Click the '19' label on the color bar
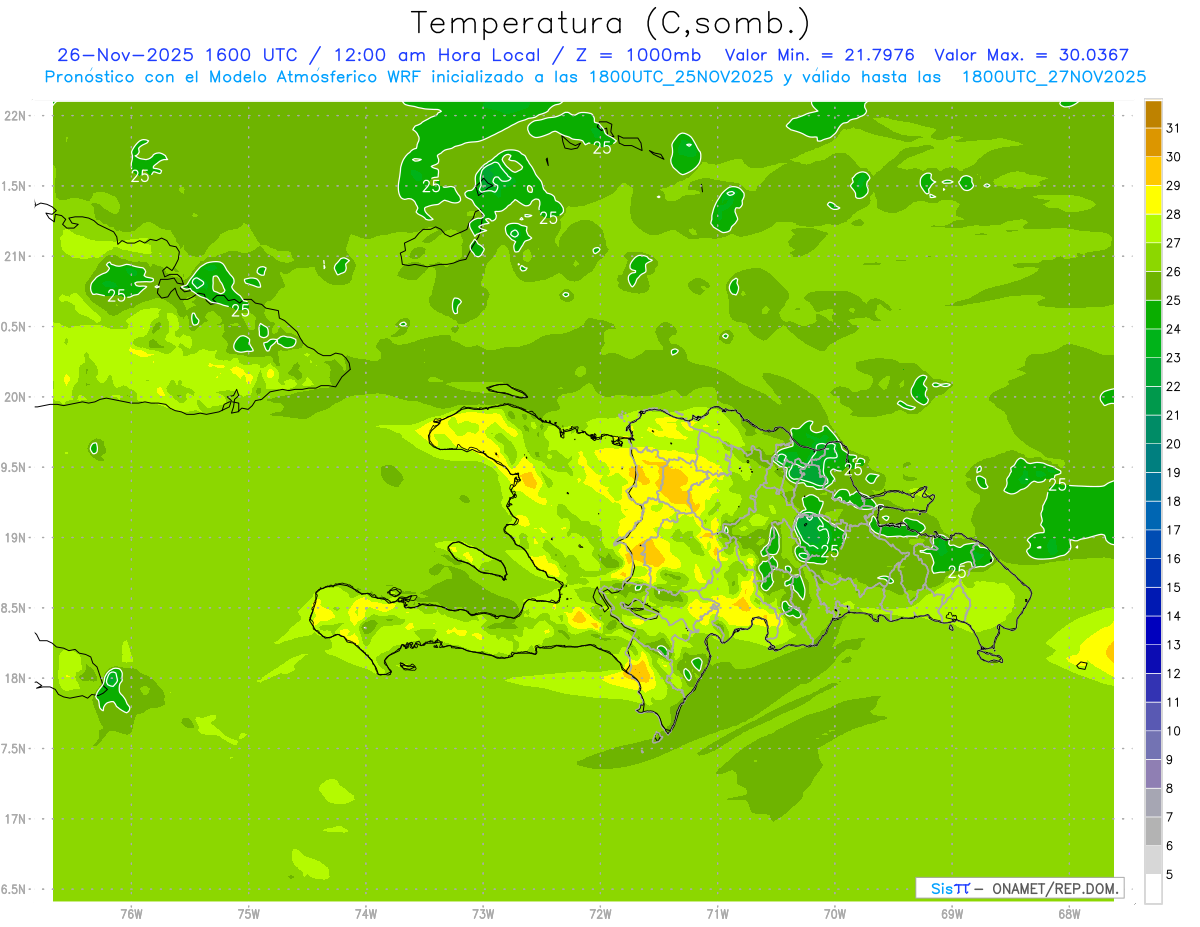The width and height of the screenshot is (1200, 927). (x=1174, y=473)
